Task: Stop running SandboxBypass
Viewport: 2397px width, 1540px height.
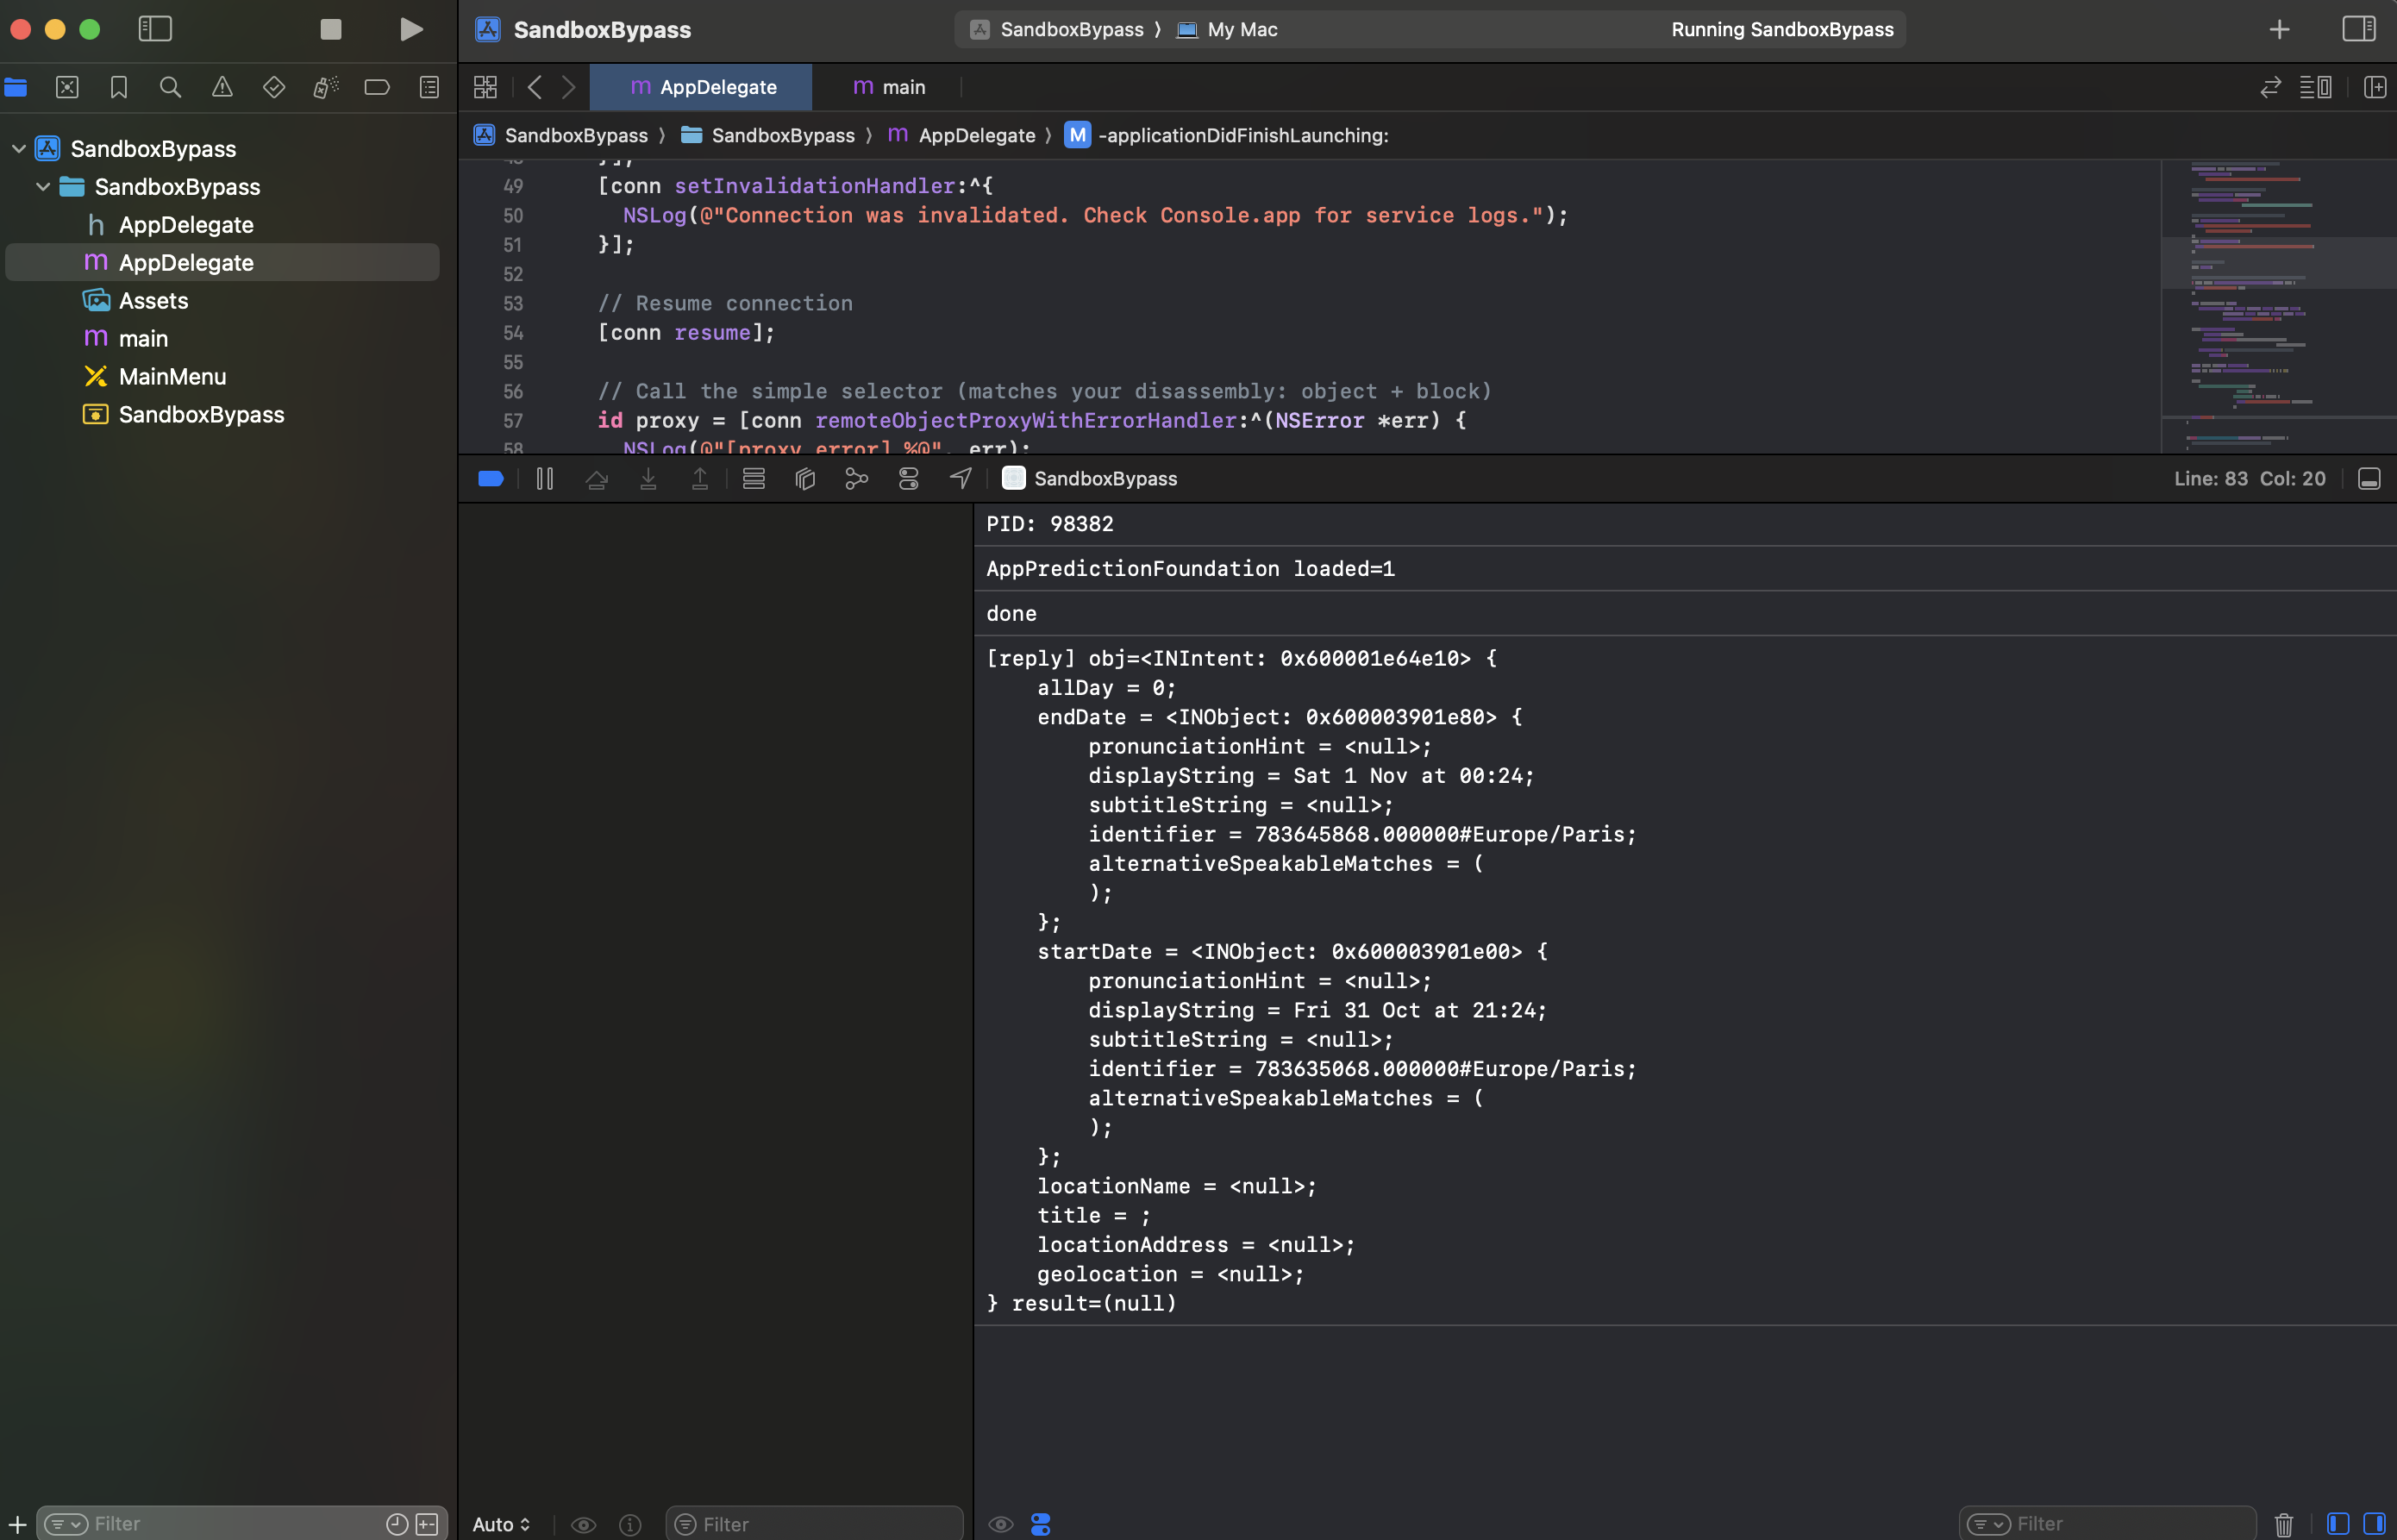Action: click(x=331, y=29)
